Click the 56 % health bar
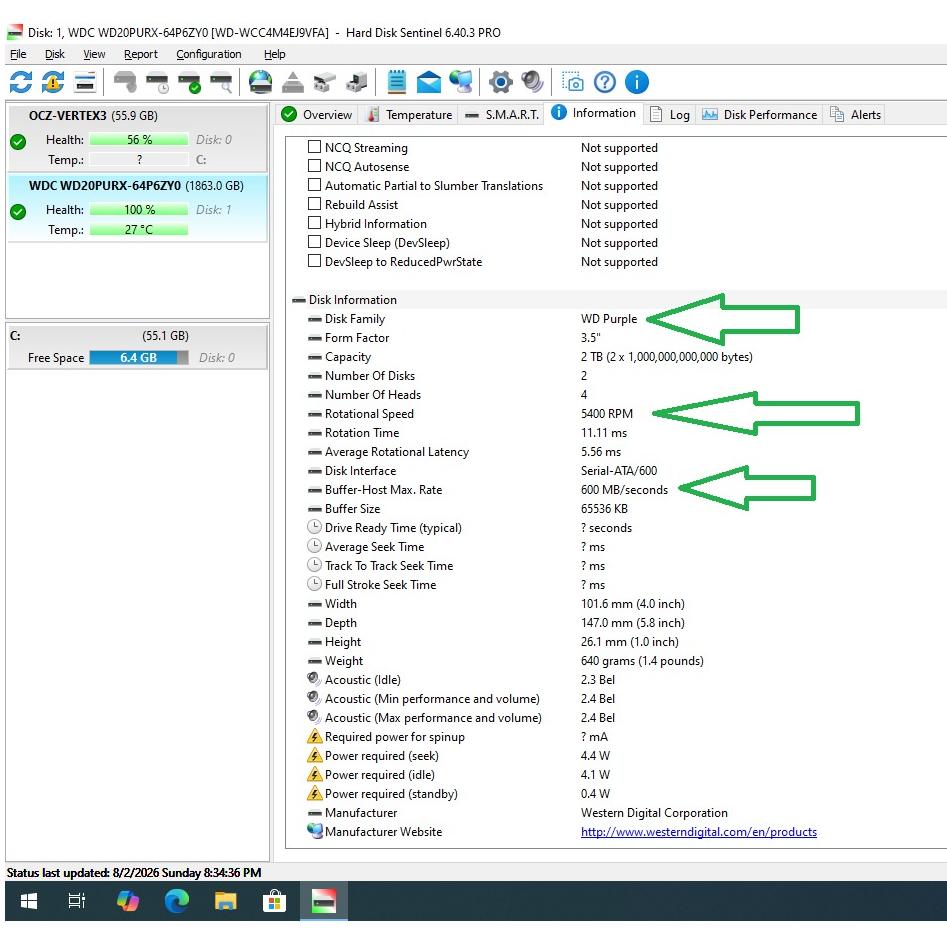Screen dimensions: 947x947 coord(139,140)
